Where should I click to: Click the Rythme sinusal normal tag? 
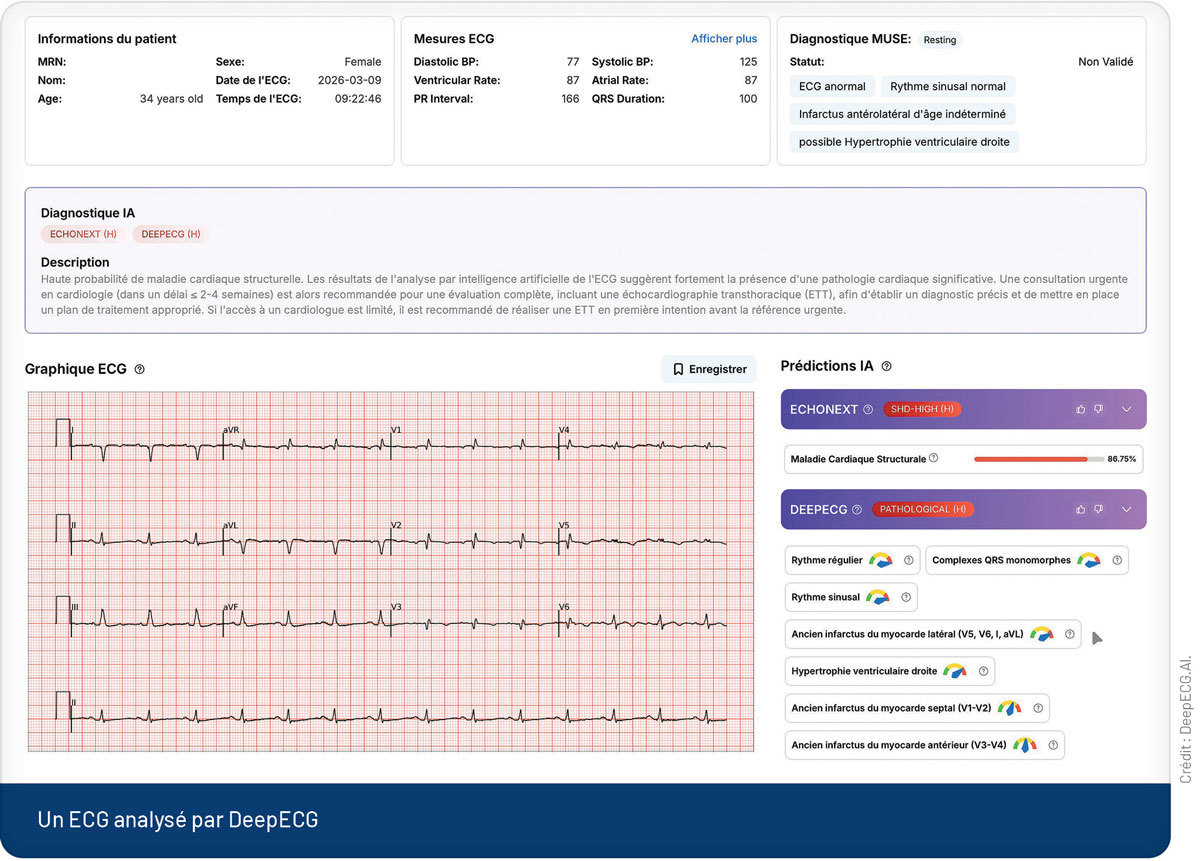click(x=948, y=86)
